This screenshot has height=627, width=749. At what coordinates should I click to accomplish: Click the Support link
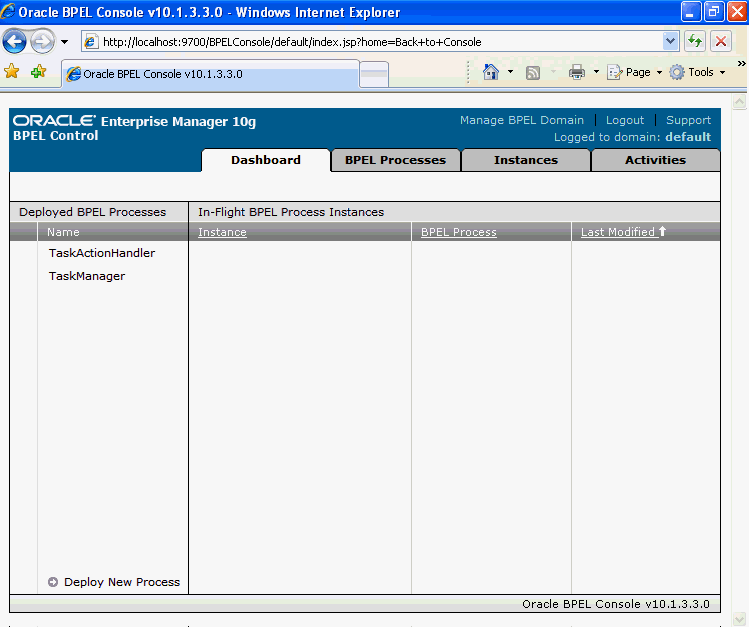pos(688,120)
